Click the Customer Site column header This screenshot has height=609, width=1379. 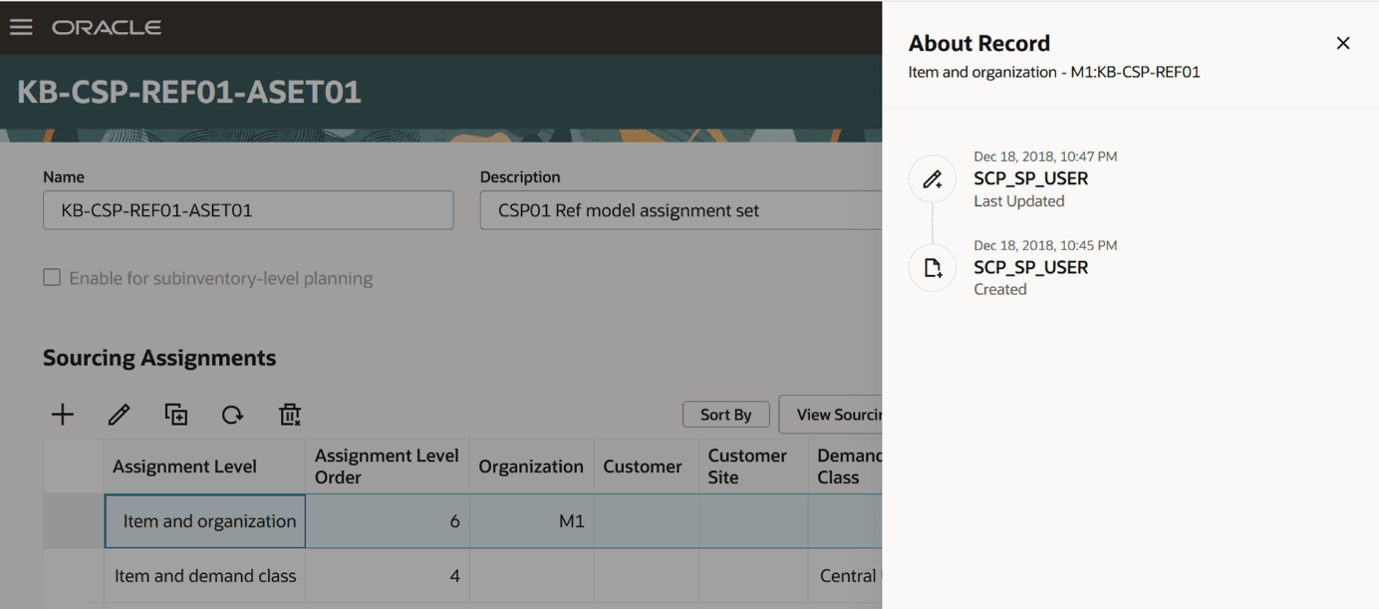pos(753,466)
